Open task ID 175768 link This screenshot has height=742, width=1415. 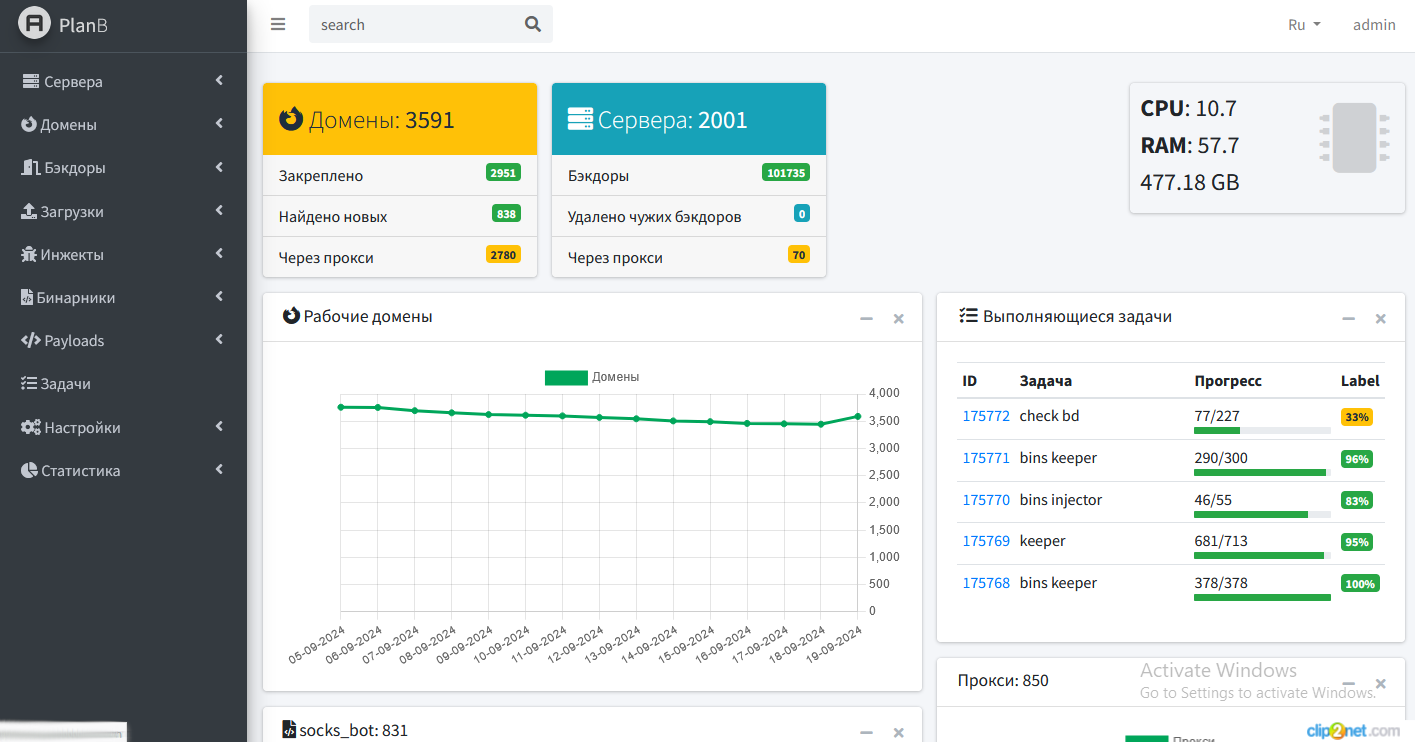pyautogui.click(x=986, y=583)
